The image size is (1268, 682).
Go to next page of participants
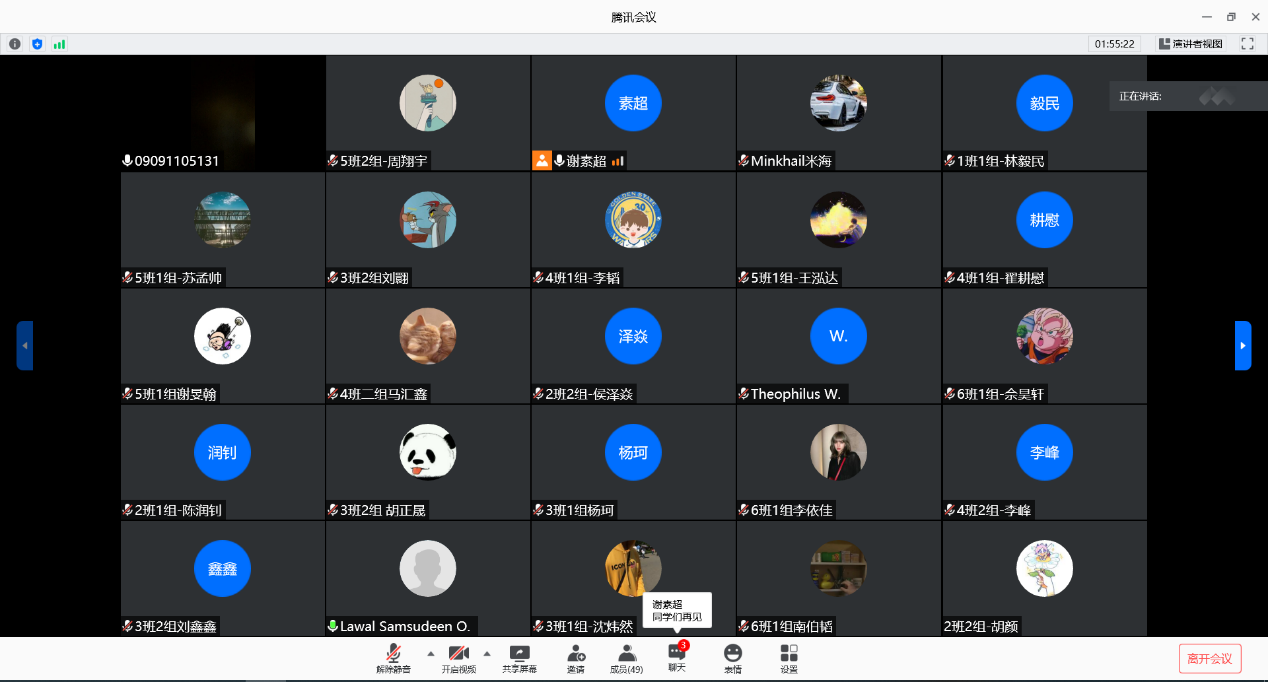tap(1243, 346)
